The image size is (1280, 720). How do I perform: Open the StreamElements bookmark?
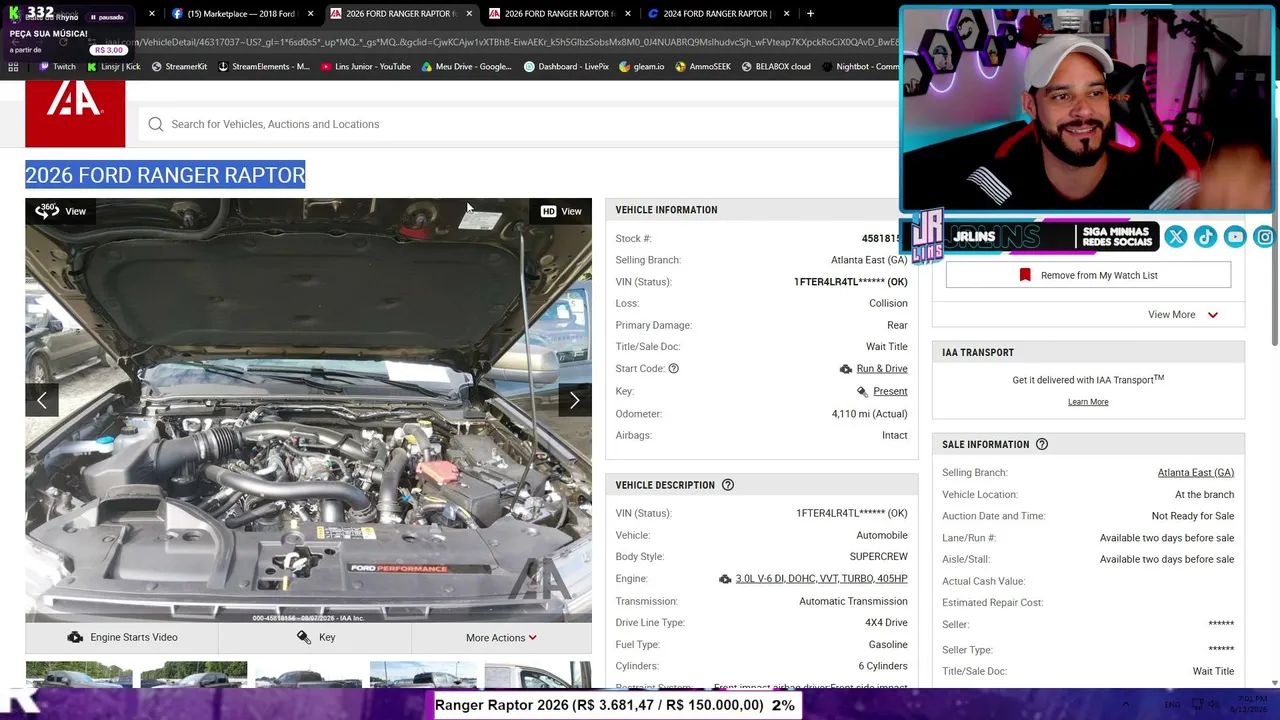pos(263,67)
